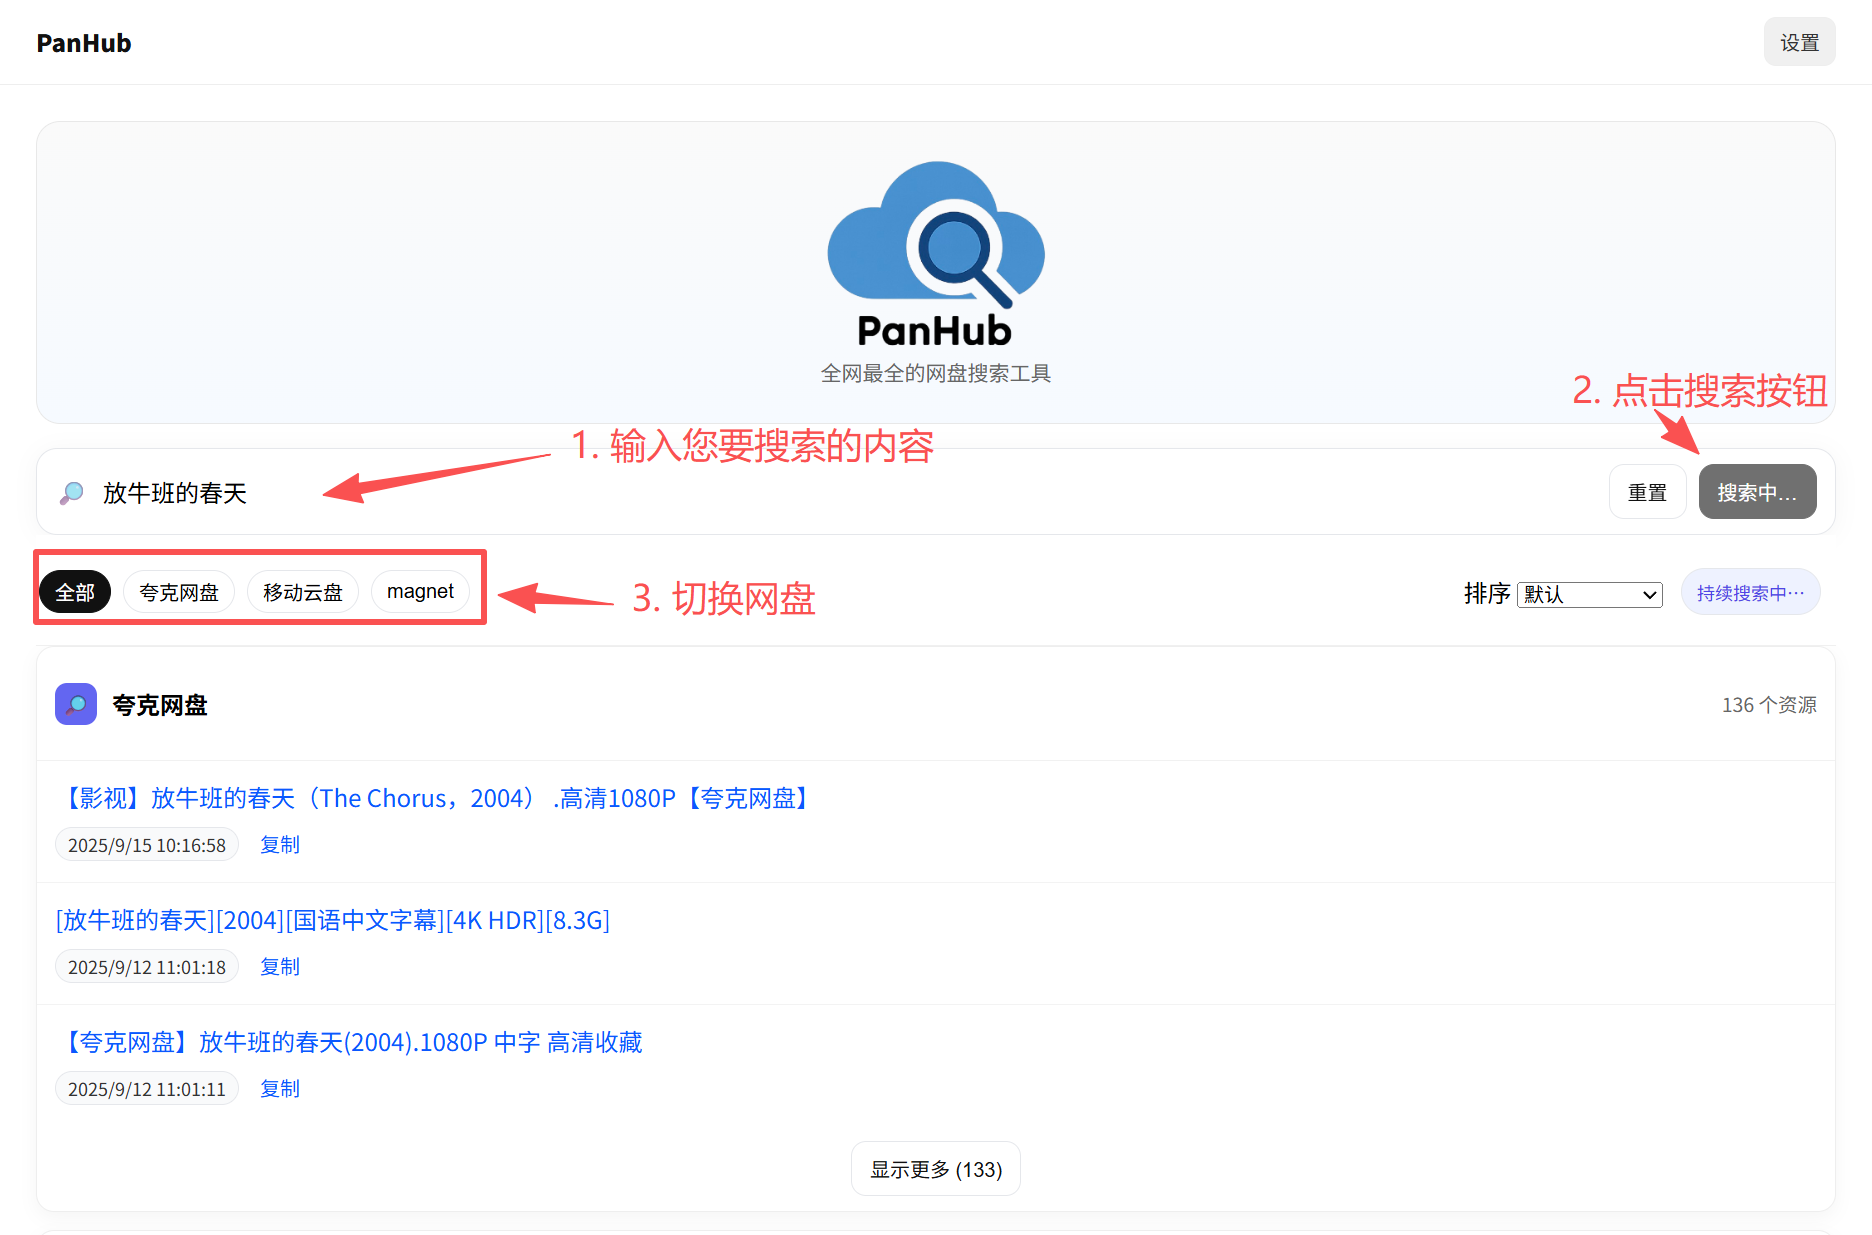
Task: Click 显示更多 (133) button
Action: (x=936, y=1169)
